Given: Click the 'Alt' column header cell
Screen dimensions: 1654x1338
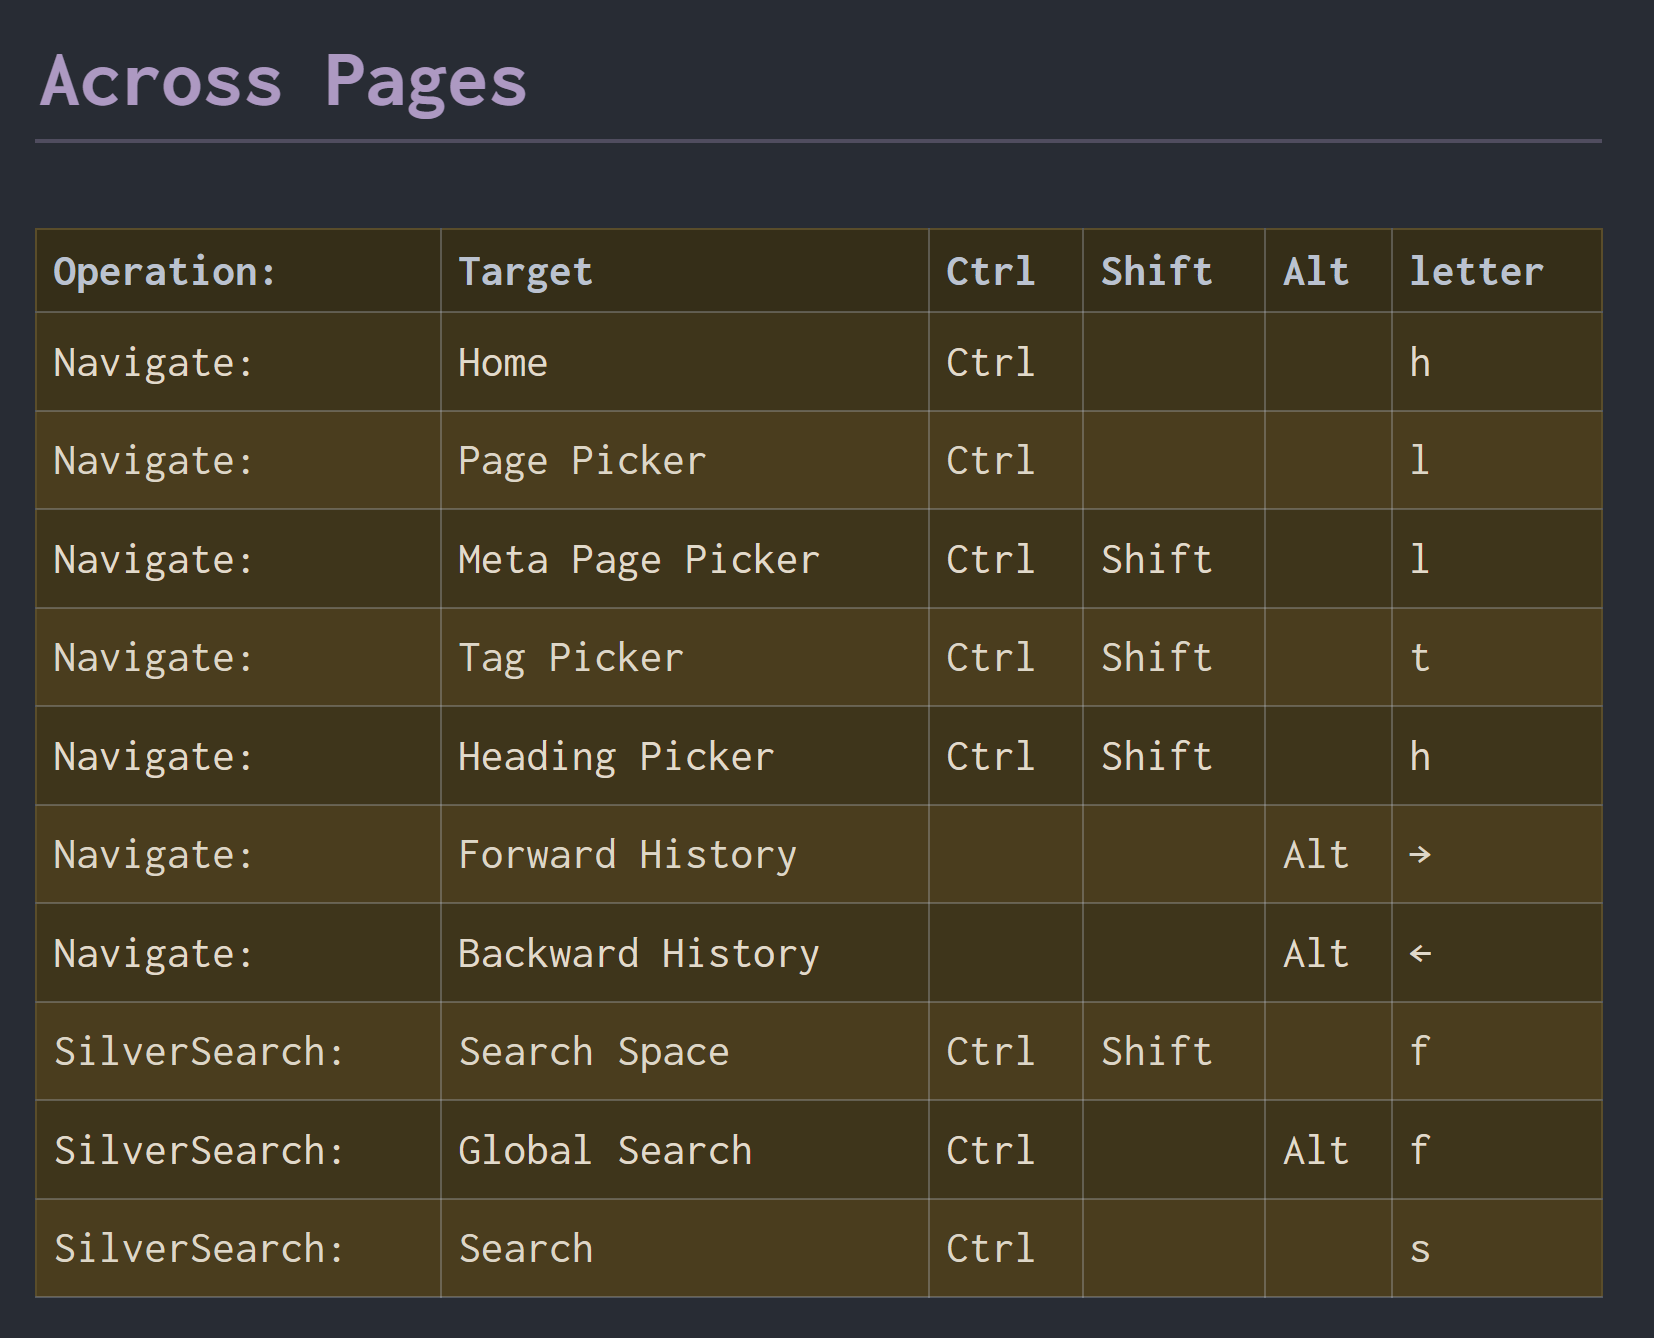Looking at the screenshot, I should 1316,272.
